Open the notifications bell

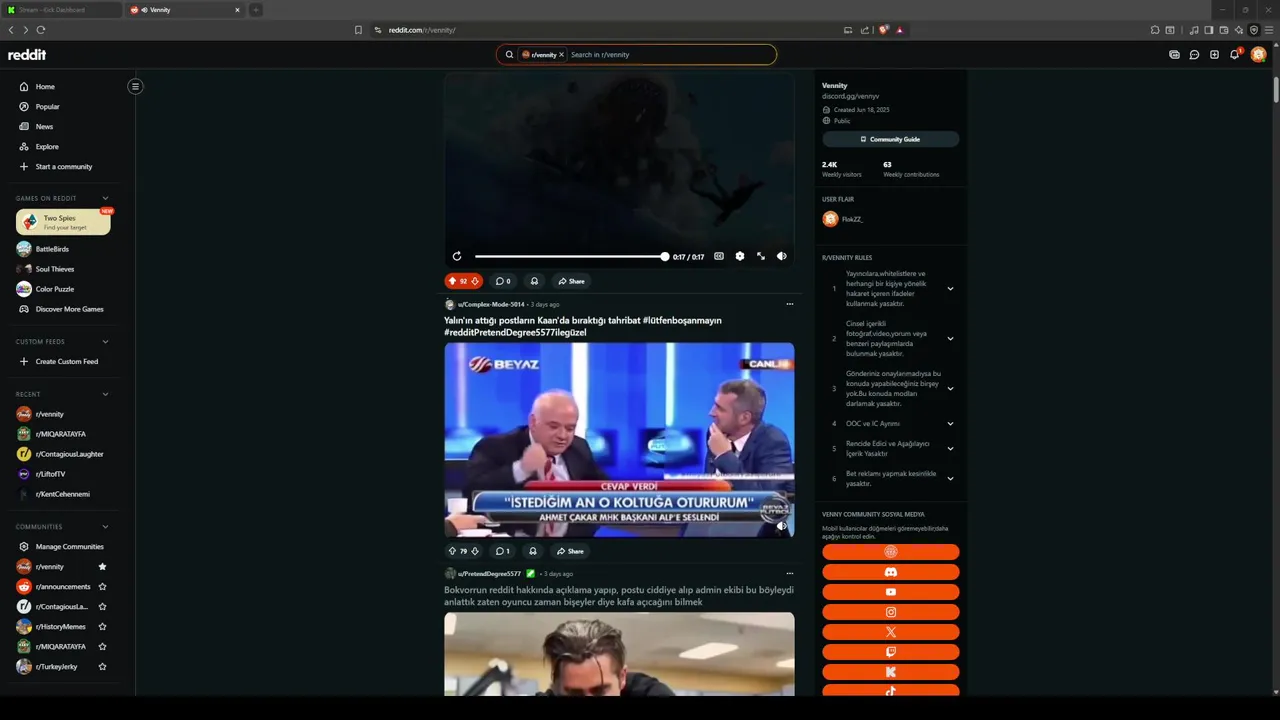[1234, 55]
